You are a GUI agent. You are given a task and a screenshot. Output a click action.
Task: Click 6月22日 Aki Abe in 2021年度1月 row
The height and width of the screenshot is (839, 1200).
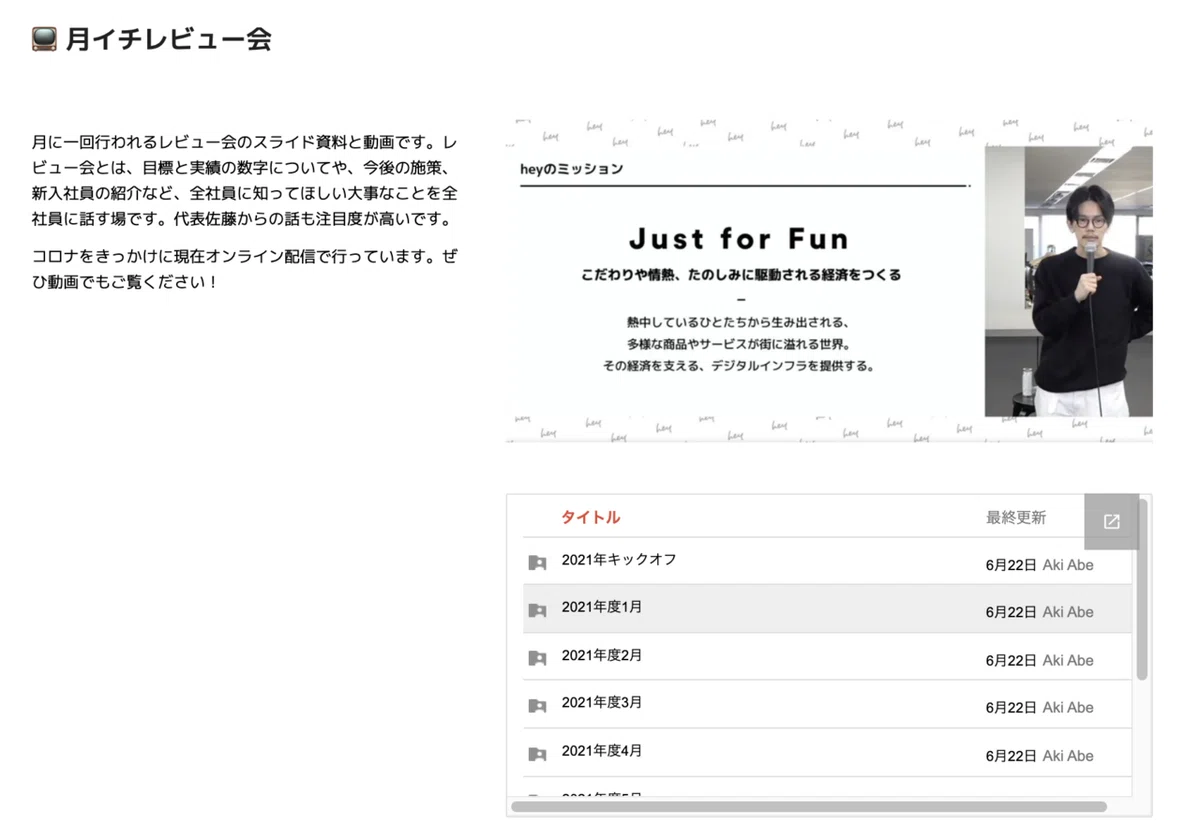pos(1040,612)
